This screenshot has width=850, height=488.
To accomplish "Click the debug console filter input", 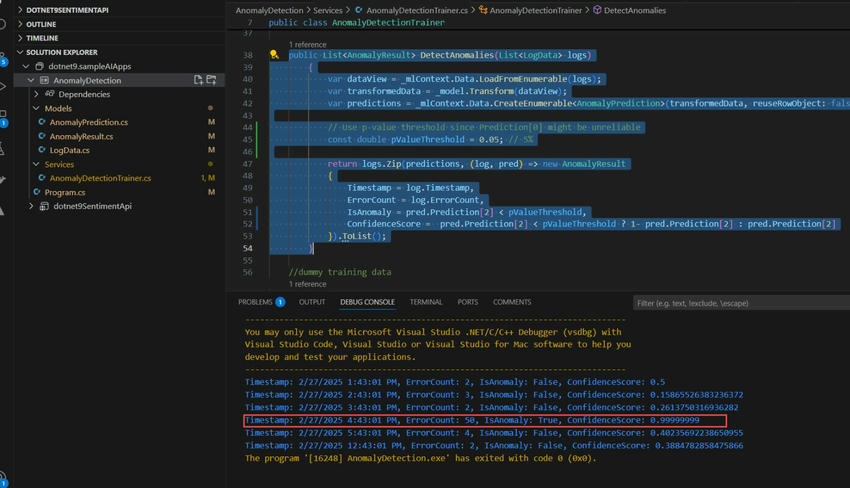I will click(x=740, y=303).
